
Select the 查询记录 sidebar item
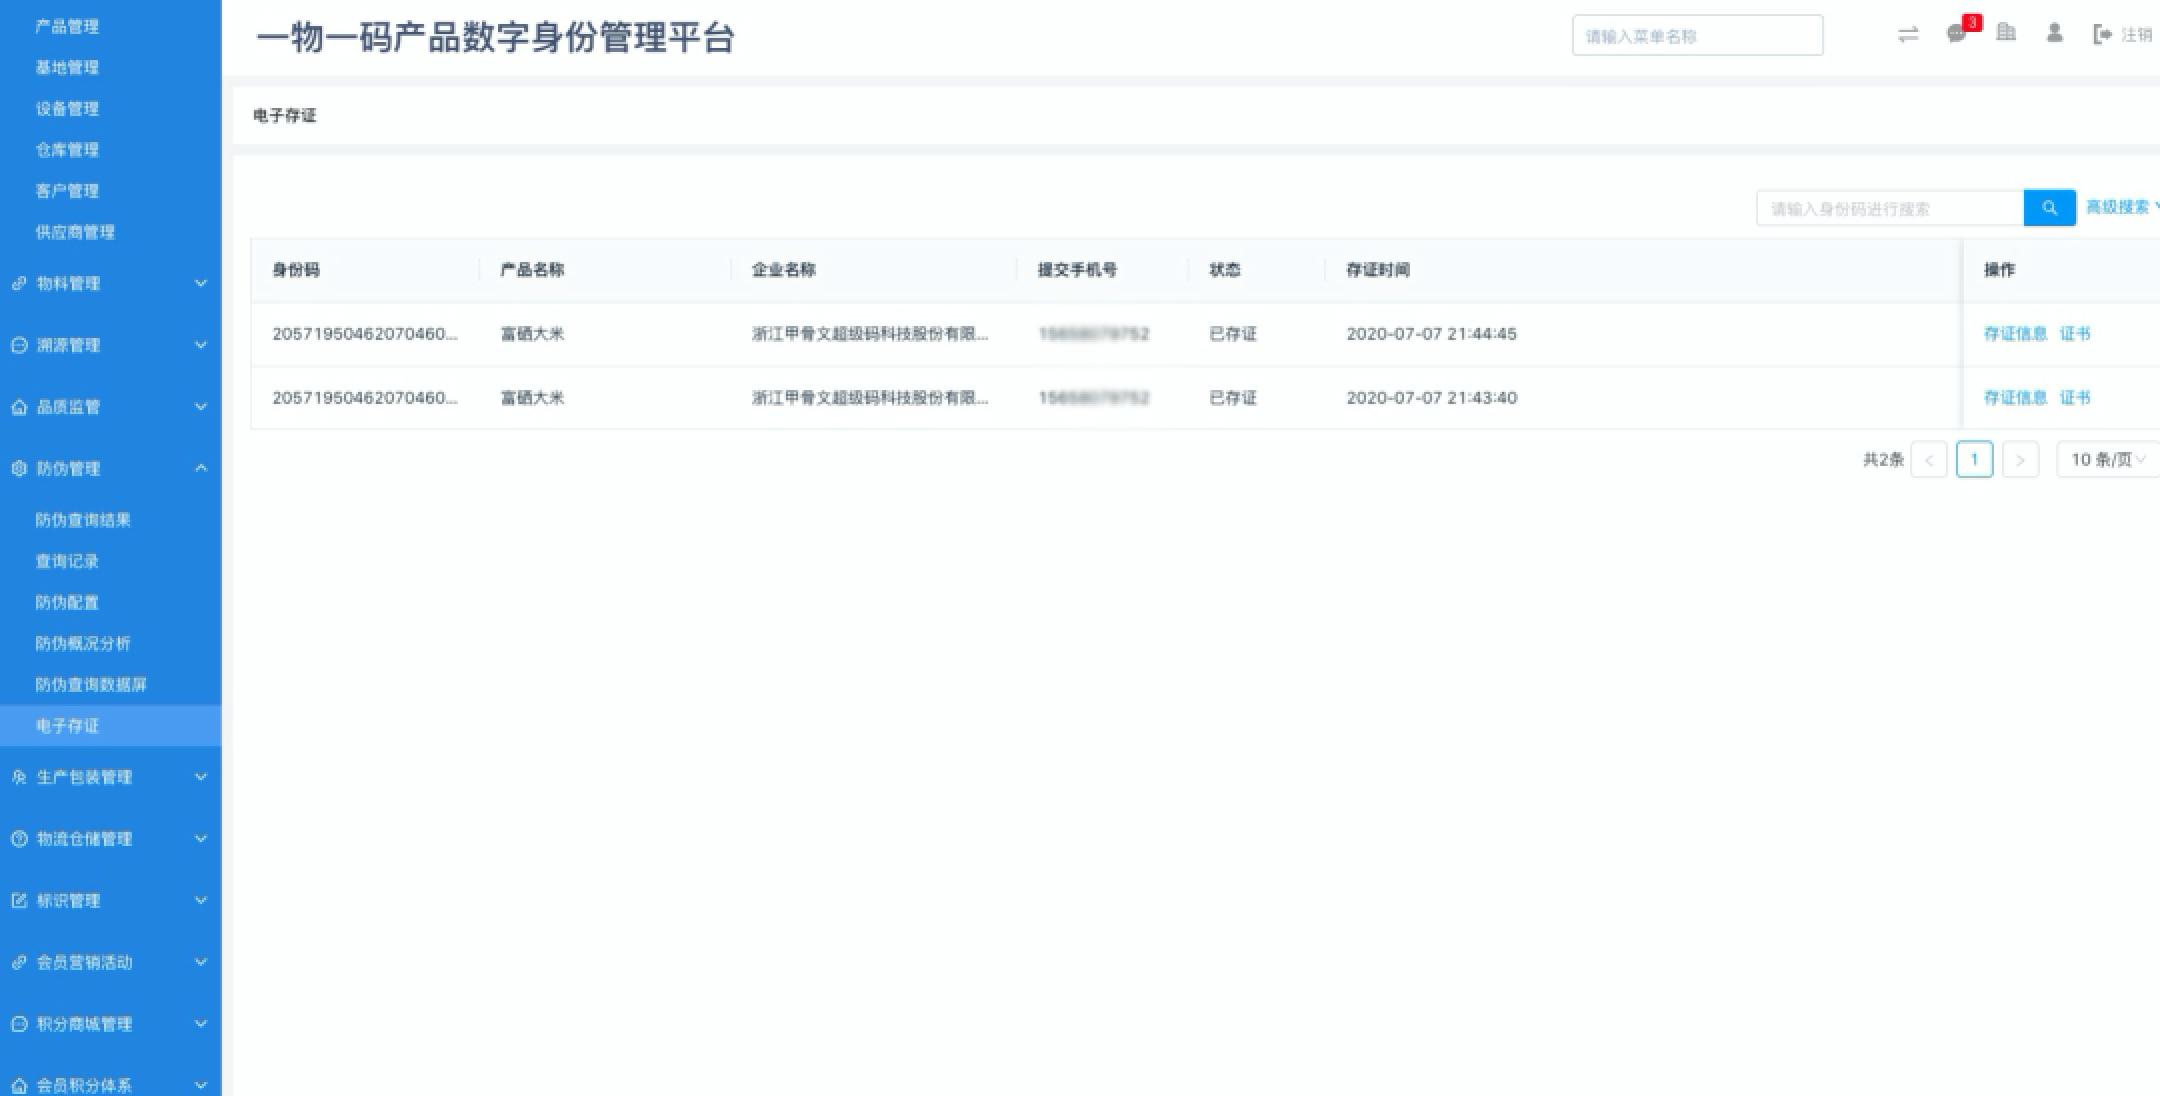(x=67, y=561)
